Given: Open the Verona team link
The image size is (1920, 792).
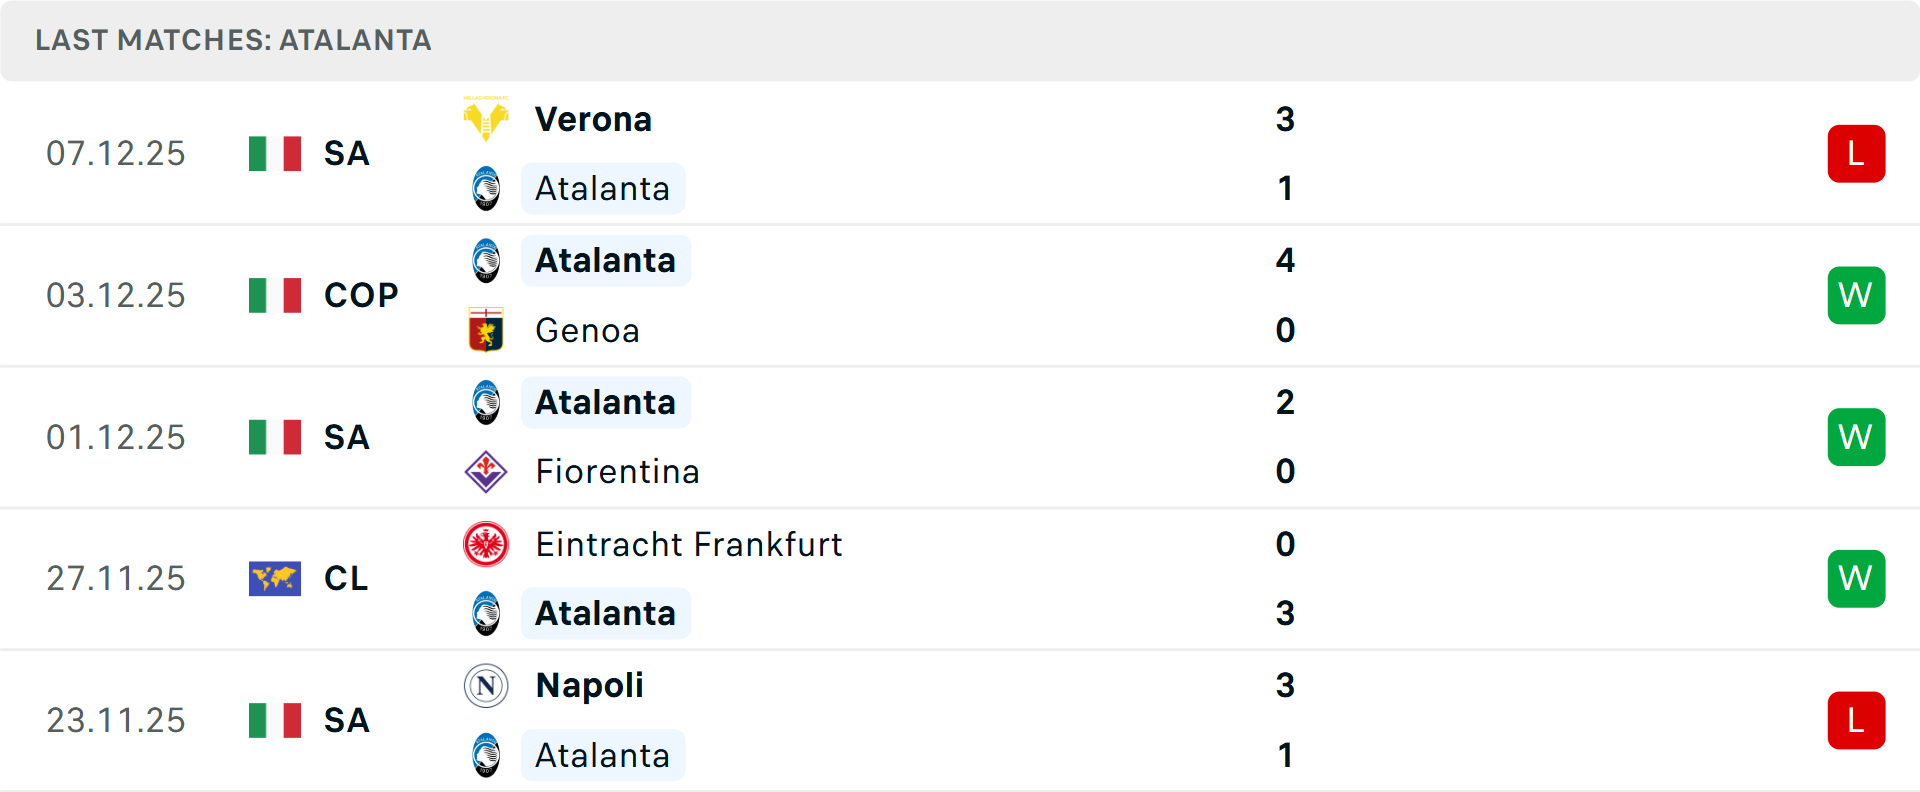Looking at the screenshot, I should click(x=593, y=119).
